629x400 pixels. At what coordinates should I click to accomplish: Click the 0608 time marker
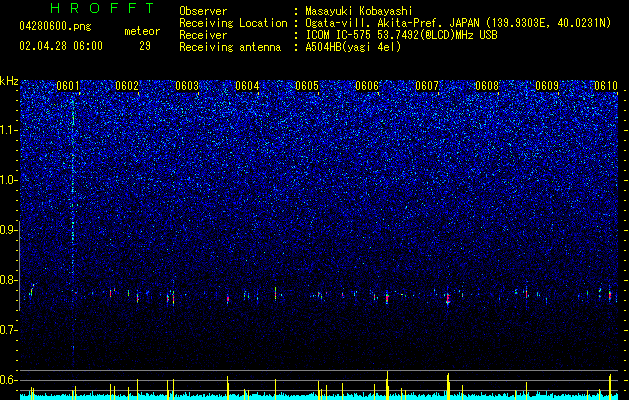487,86
